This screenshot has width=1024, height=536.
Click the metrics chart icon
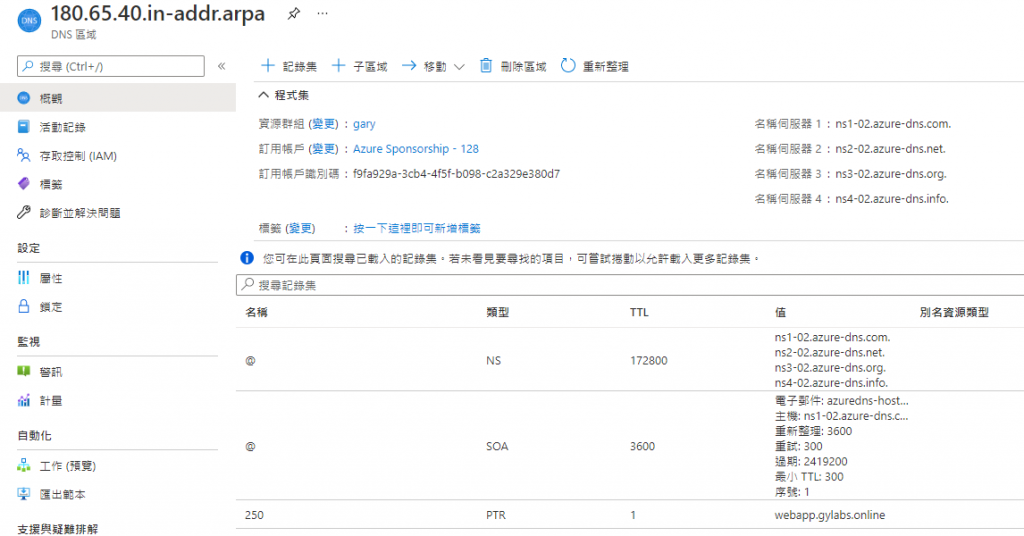click(x=24, y=400)
